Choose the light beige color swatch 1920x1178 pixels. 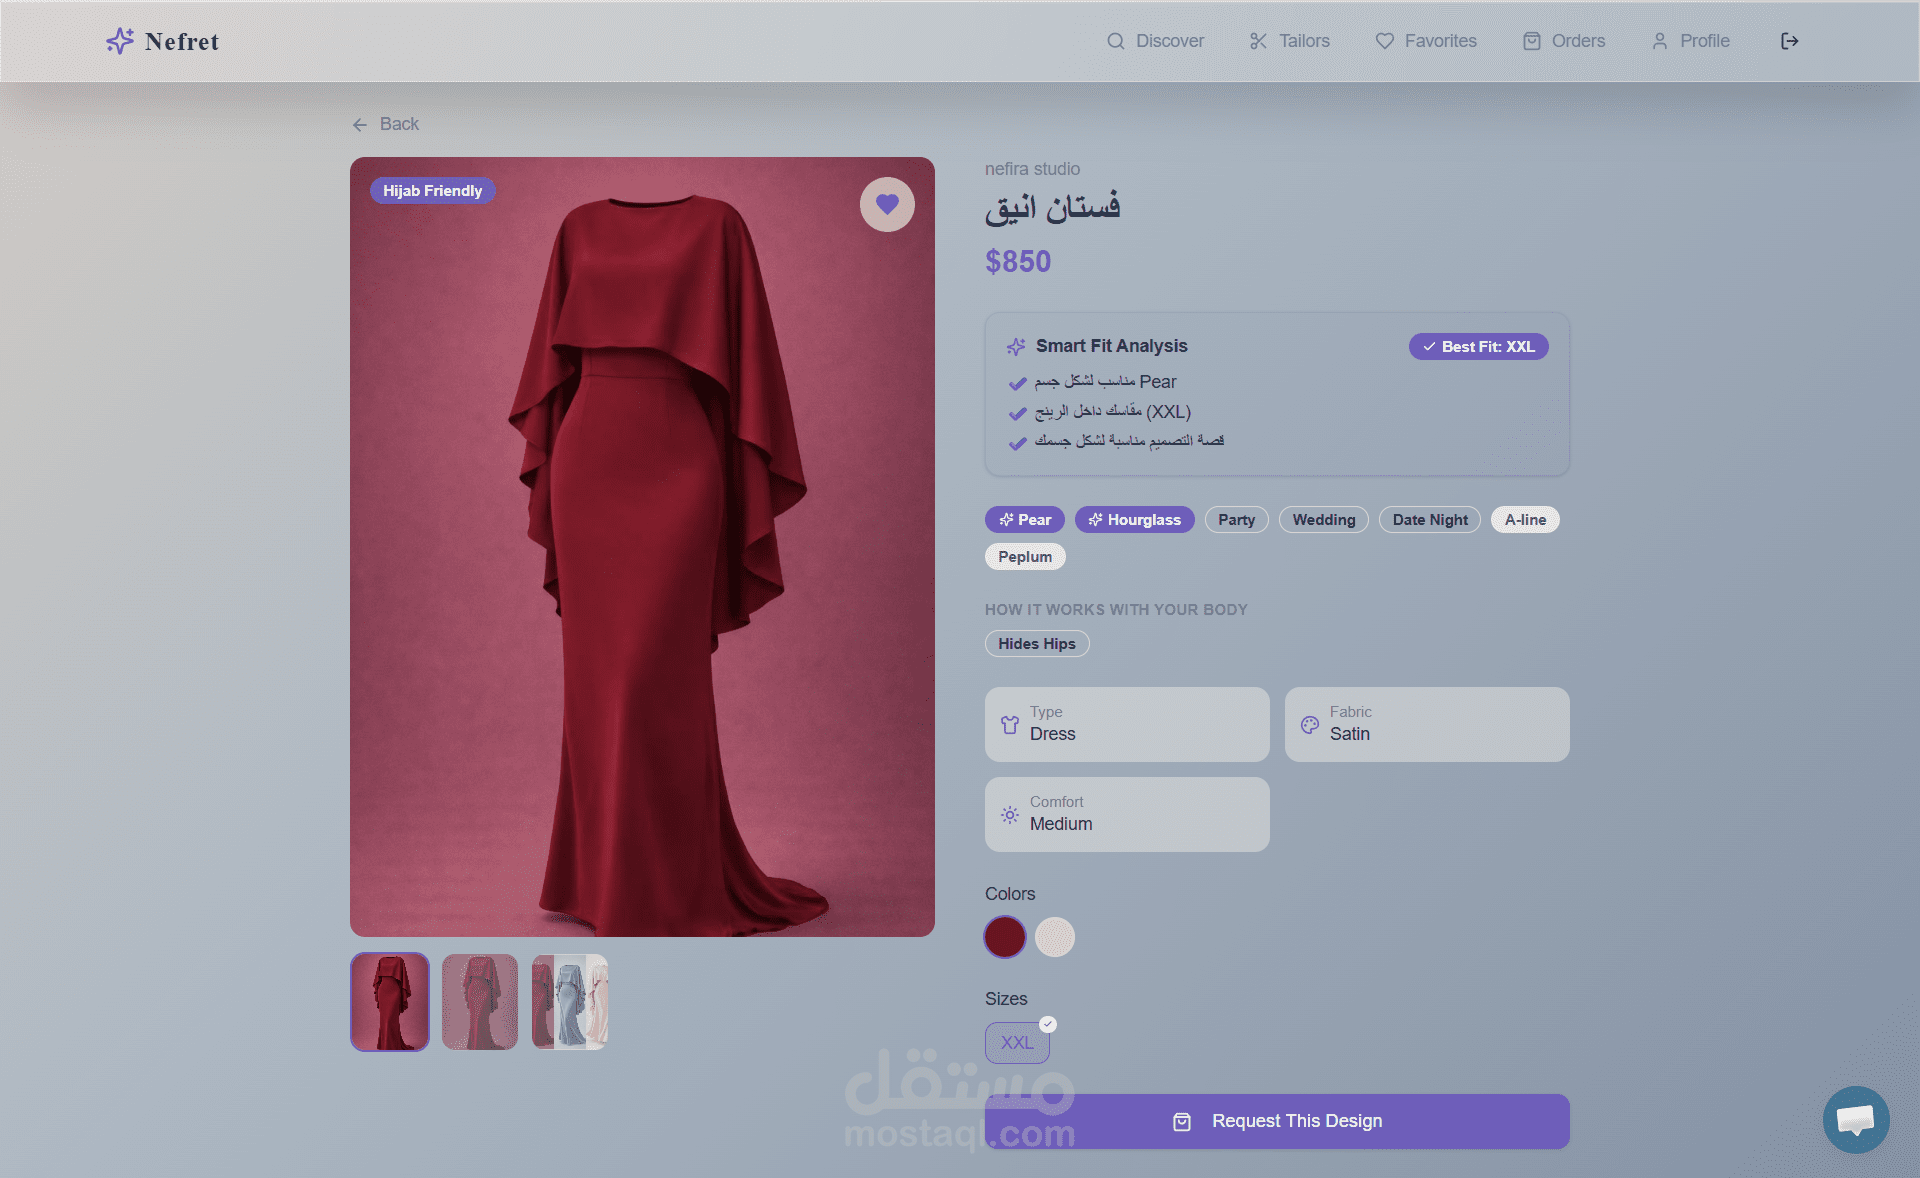(x=1054, y=937)
